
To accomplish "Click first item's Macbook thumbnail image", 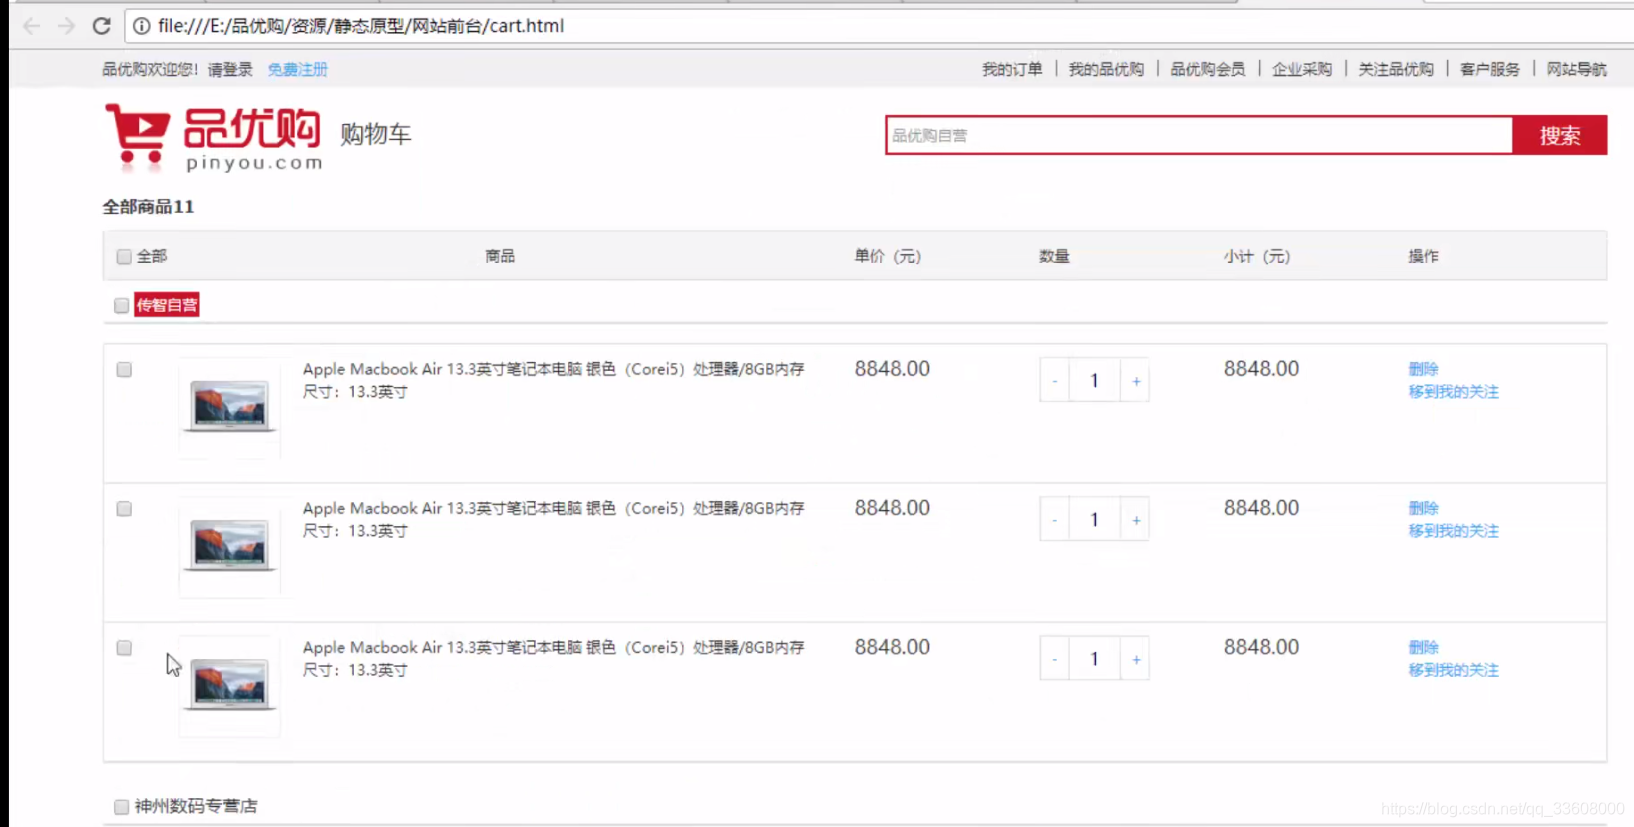I will coord(230,407).
